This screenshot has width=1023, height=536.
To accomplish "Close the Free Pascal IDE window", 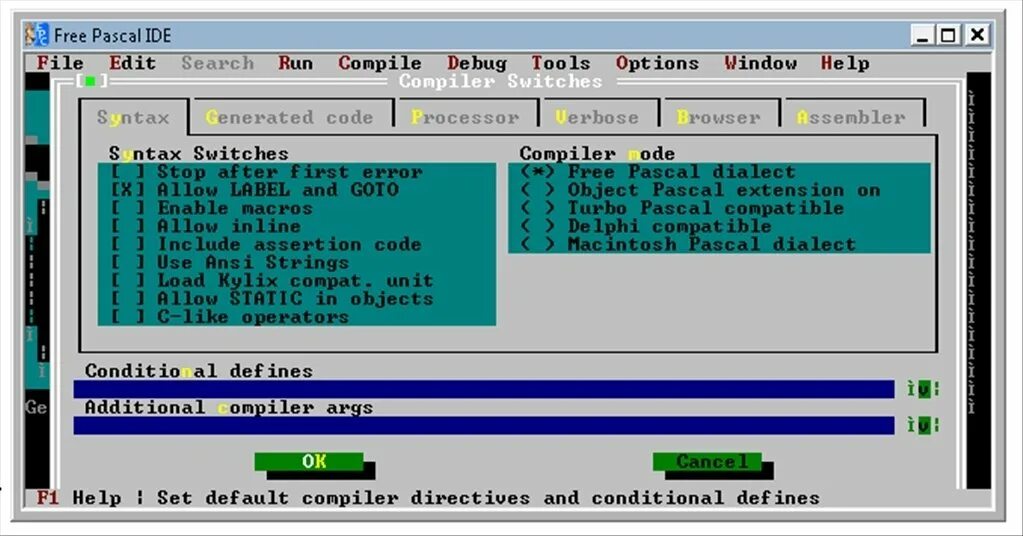I will [977, 35].
